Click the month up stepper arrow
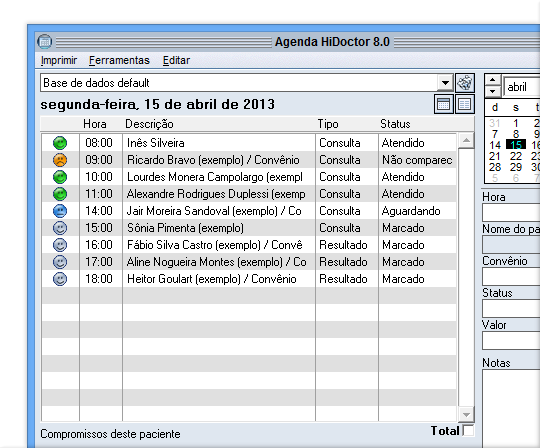This screenshot has width=540, height=448. click(492, 80)
